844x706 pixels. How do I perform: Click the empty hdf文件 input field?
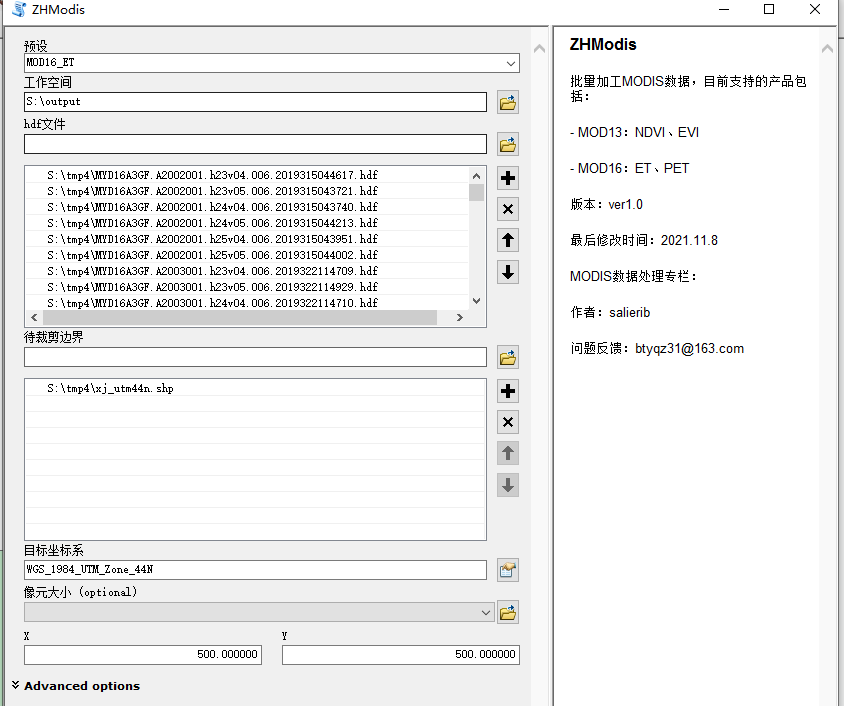tap(255, 144)
